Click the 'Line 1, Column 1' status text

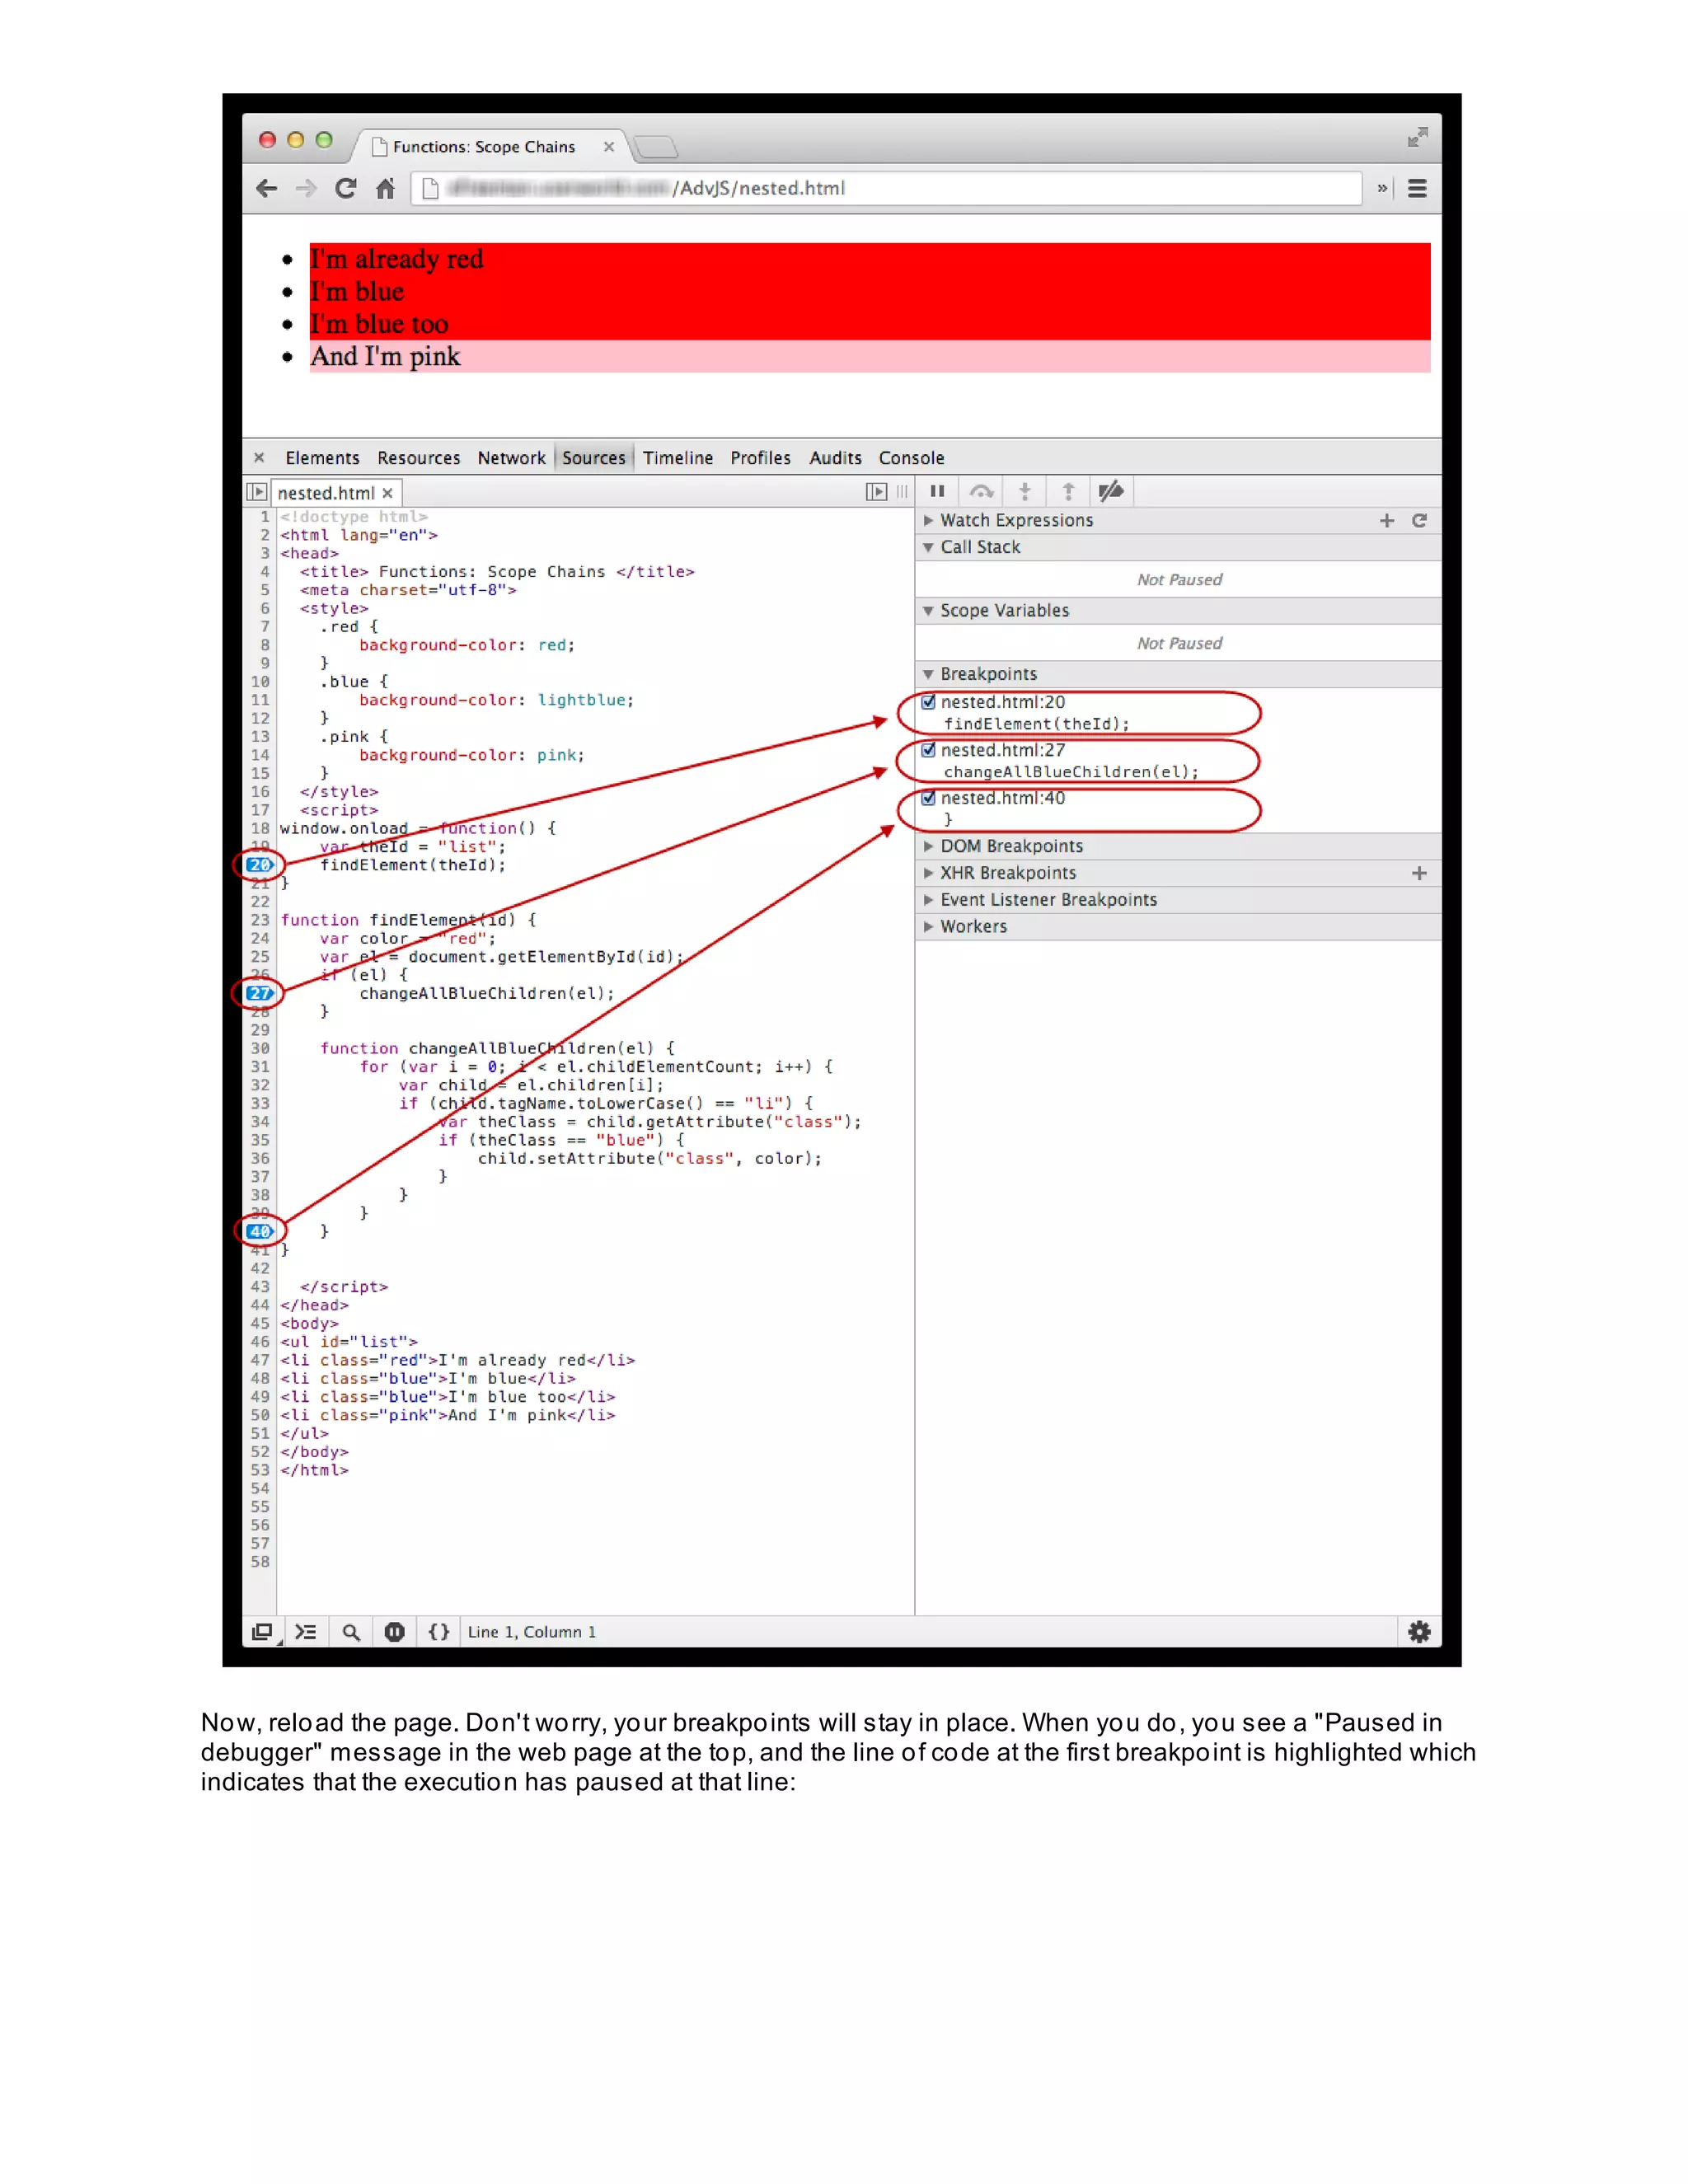(531, 1632)
